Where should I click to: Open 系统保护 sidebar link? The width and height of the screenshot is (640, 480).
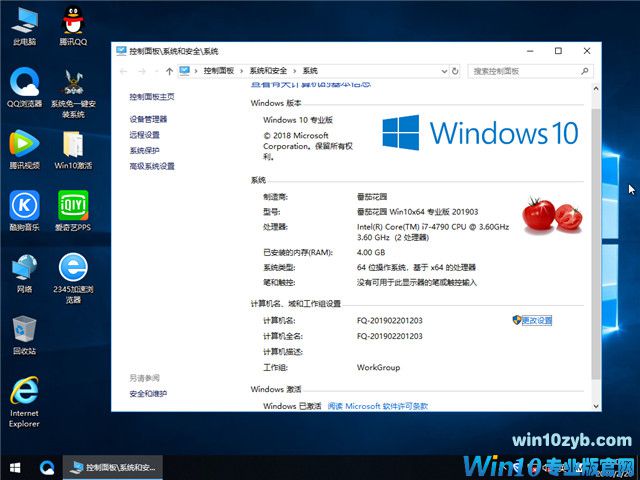pyautogui.click(x=144, y=151)
